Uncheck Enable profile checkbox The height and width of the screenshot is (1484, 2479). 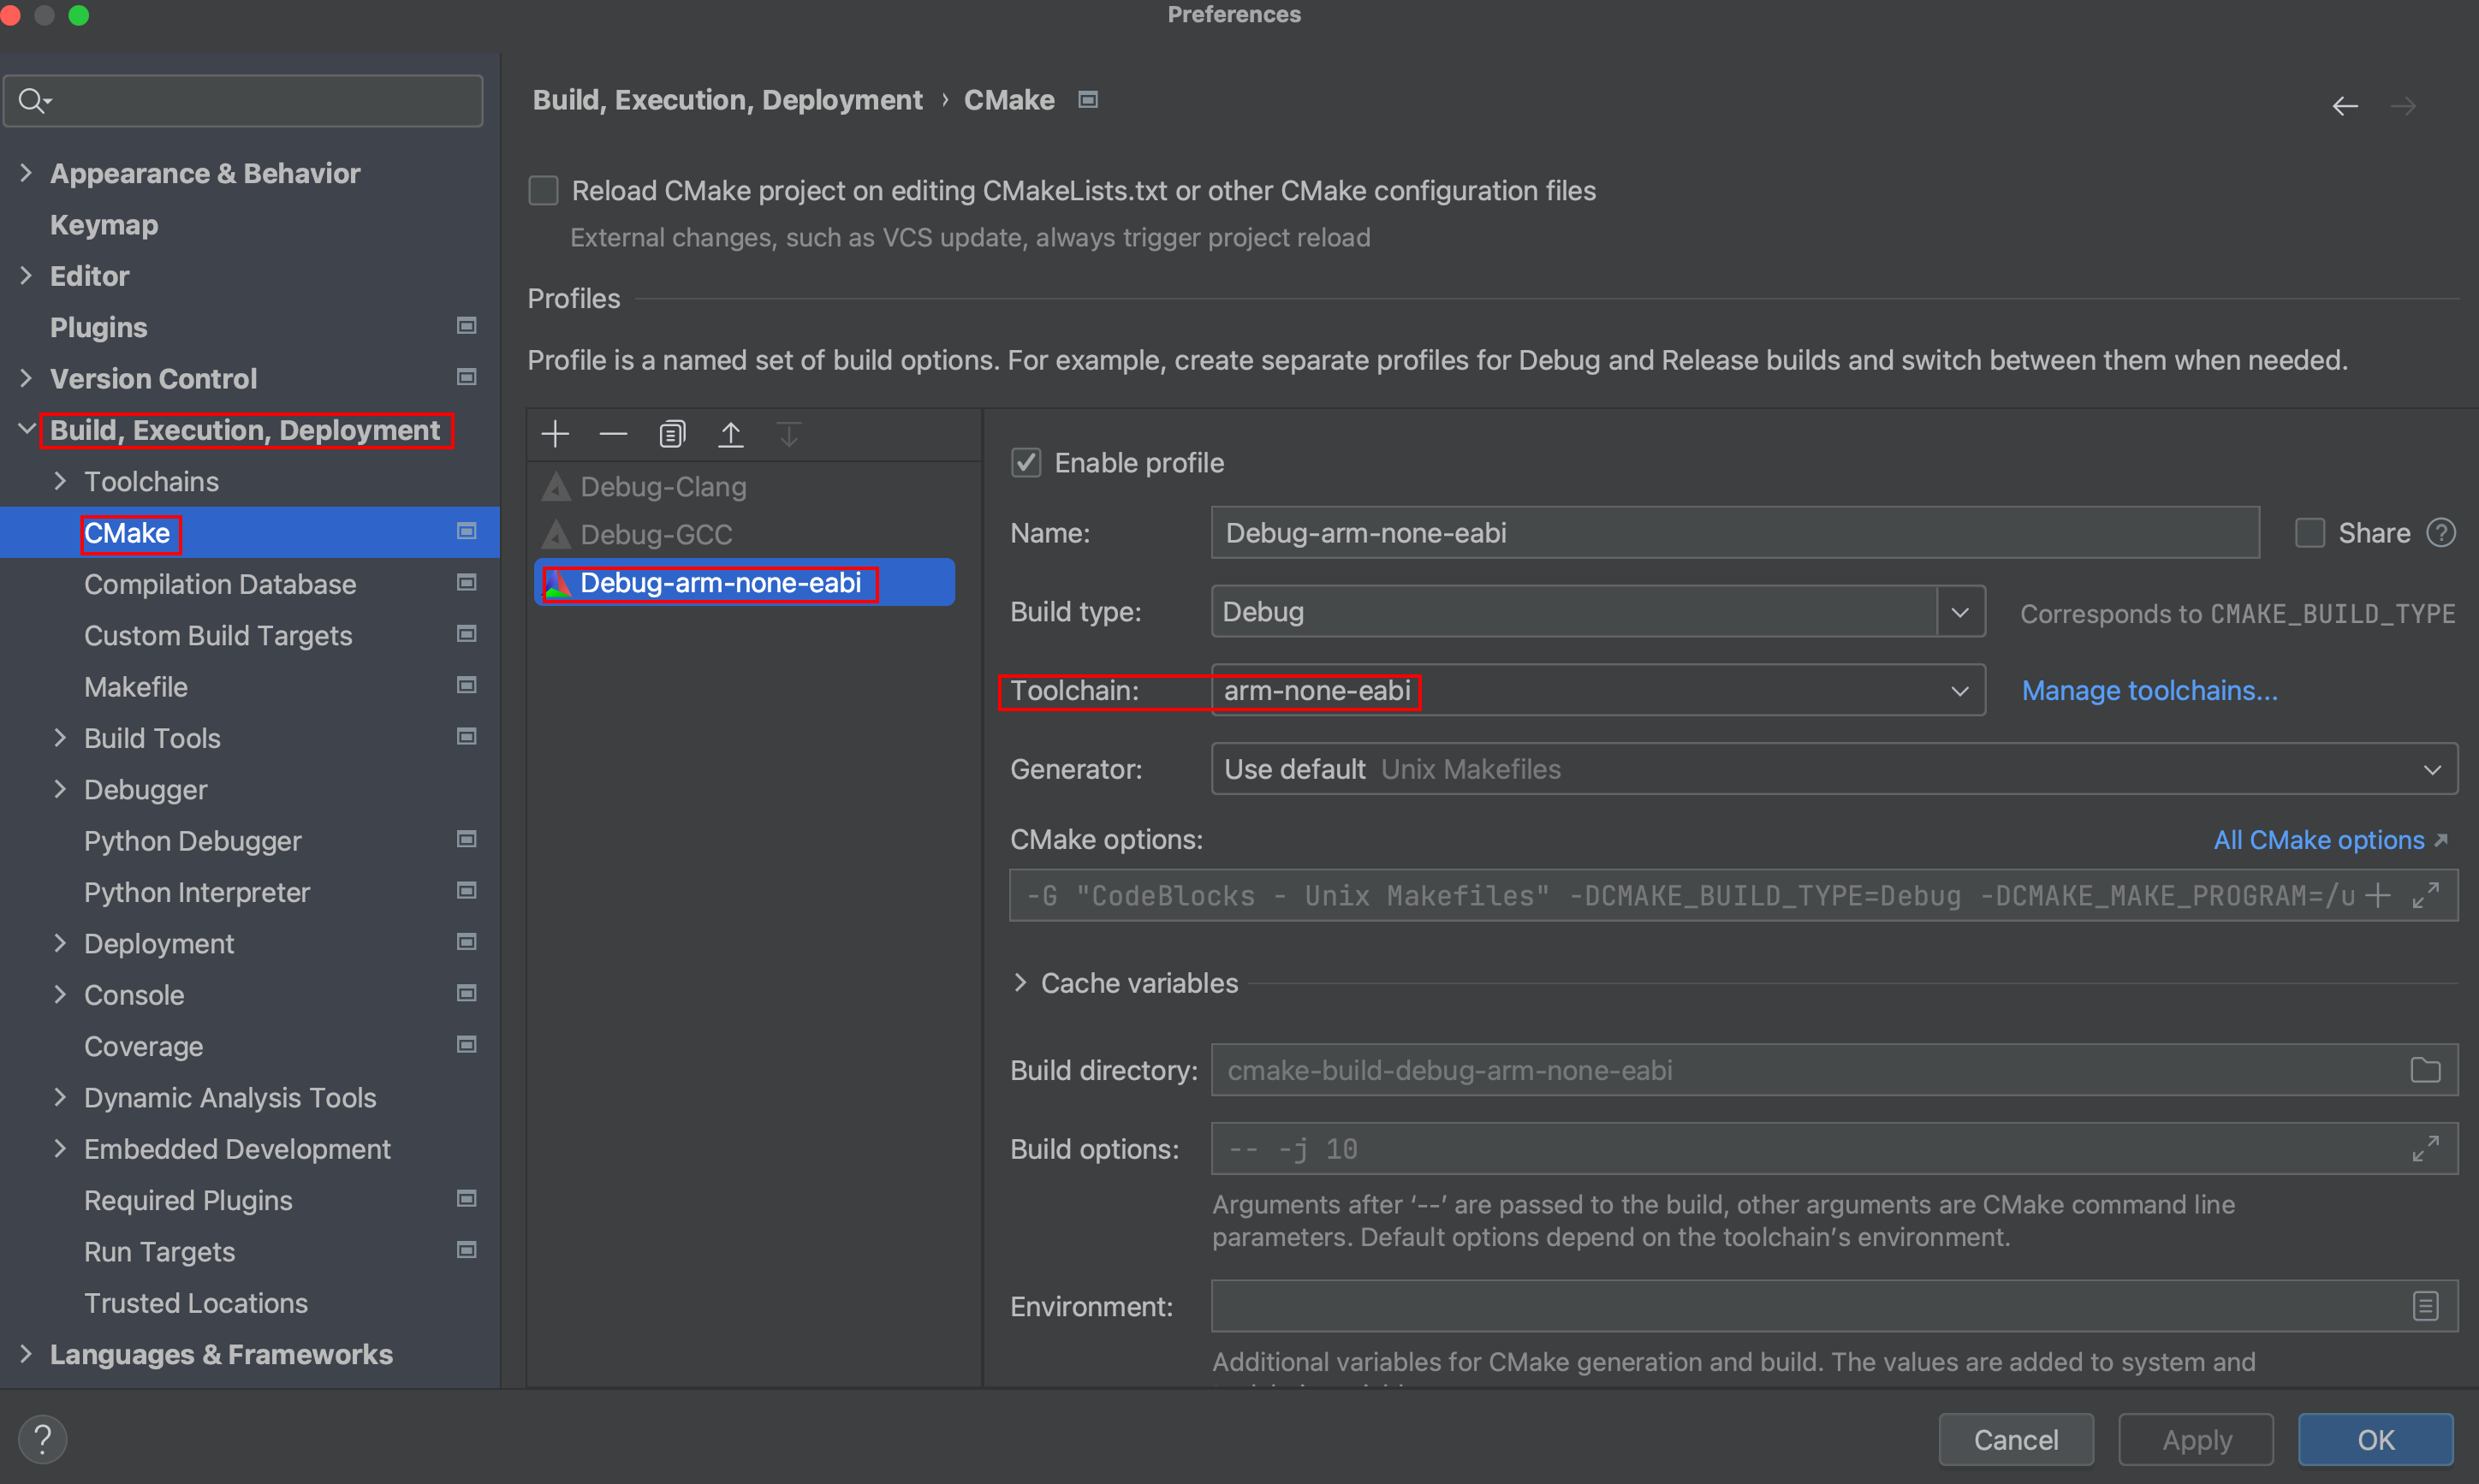[x=1026, y=463]
